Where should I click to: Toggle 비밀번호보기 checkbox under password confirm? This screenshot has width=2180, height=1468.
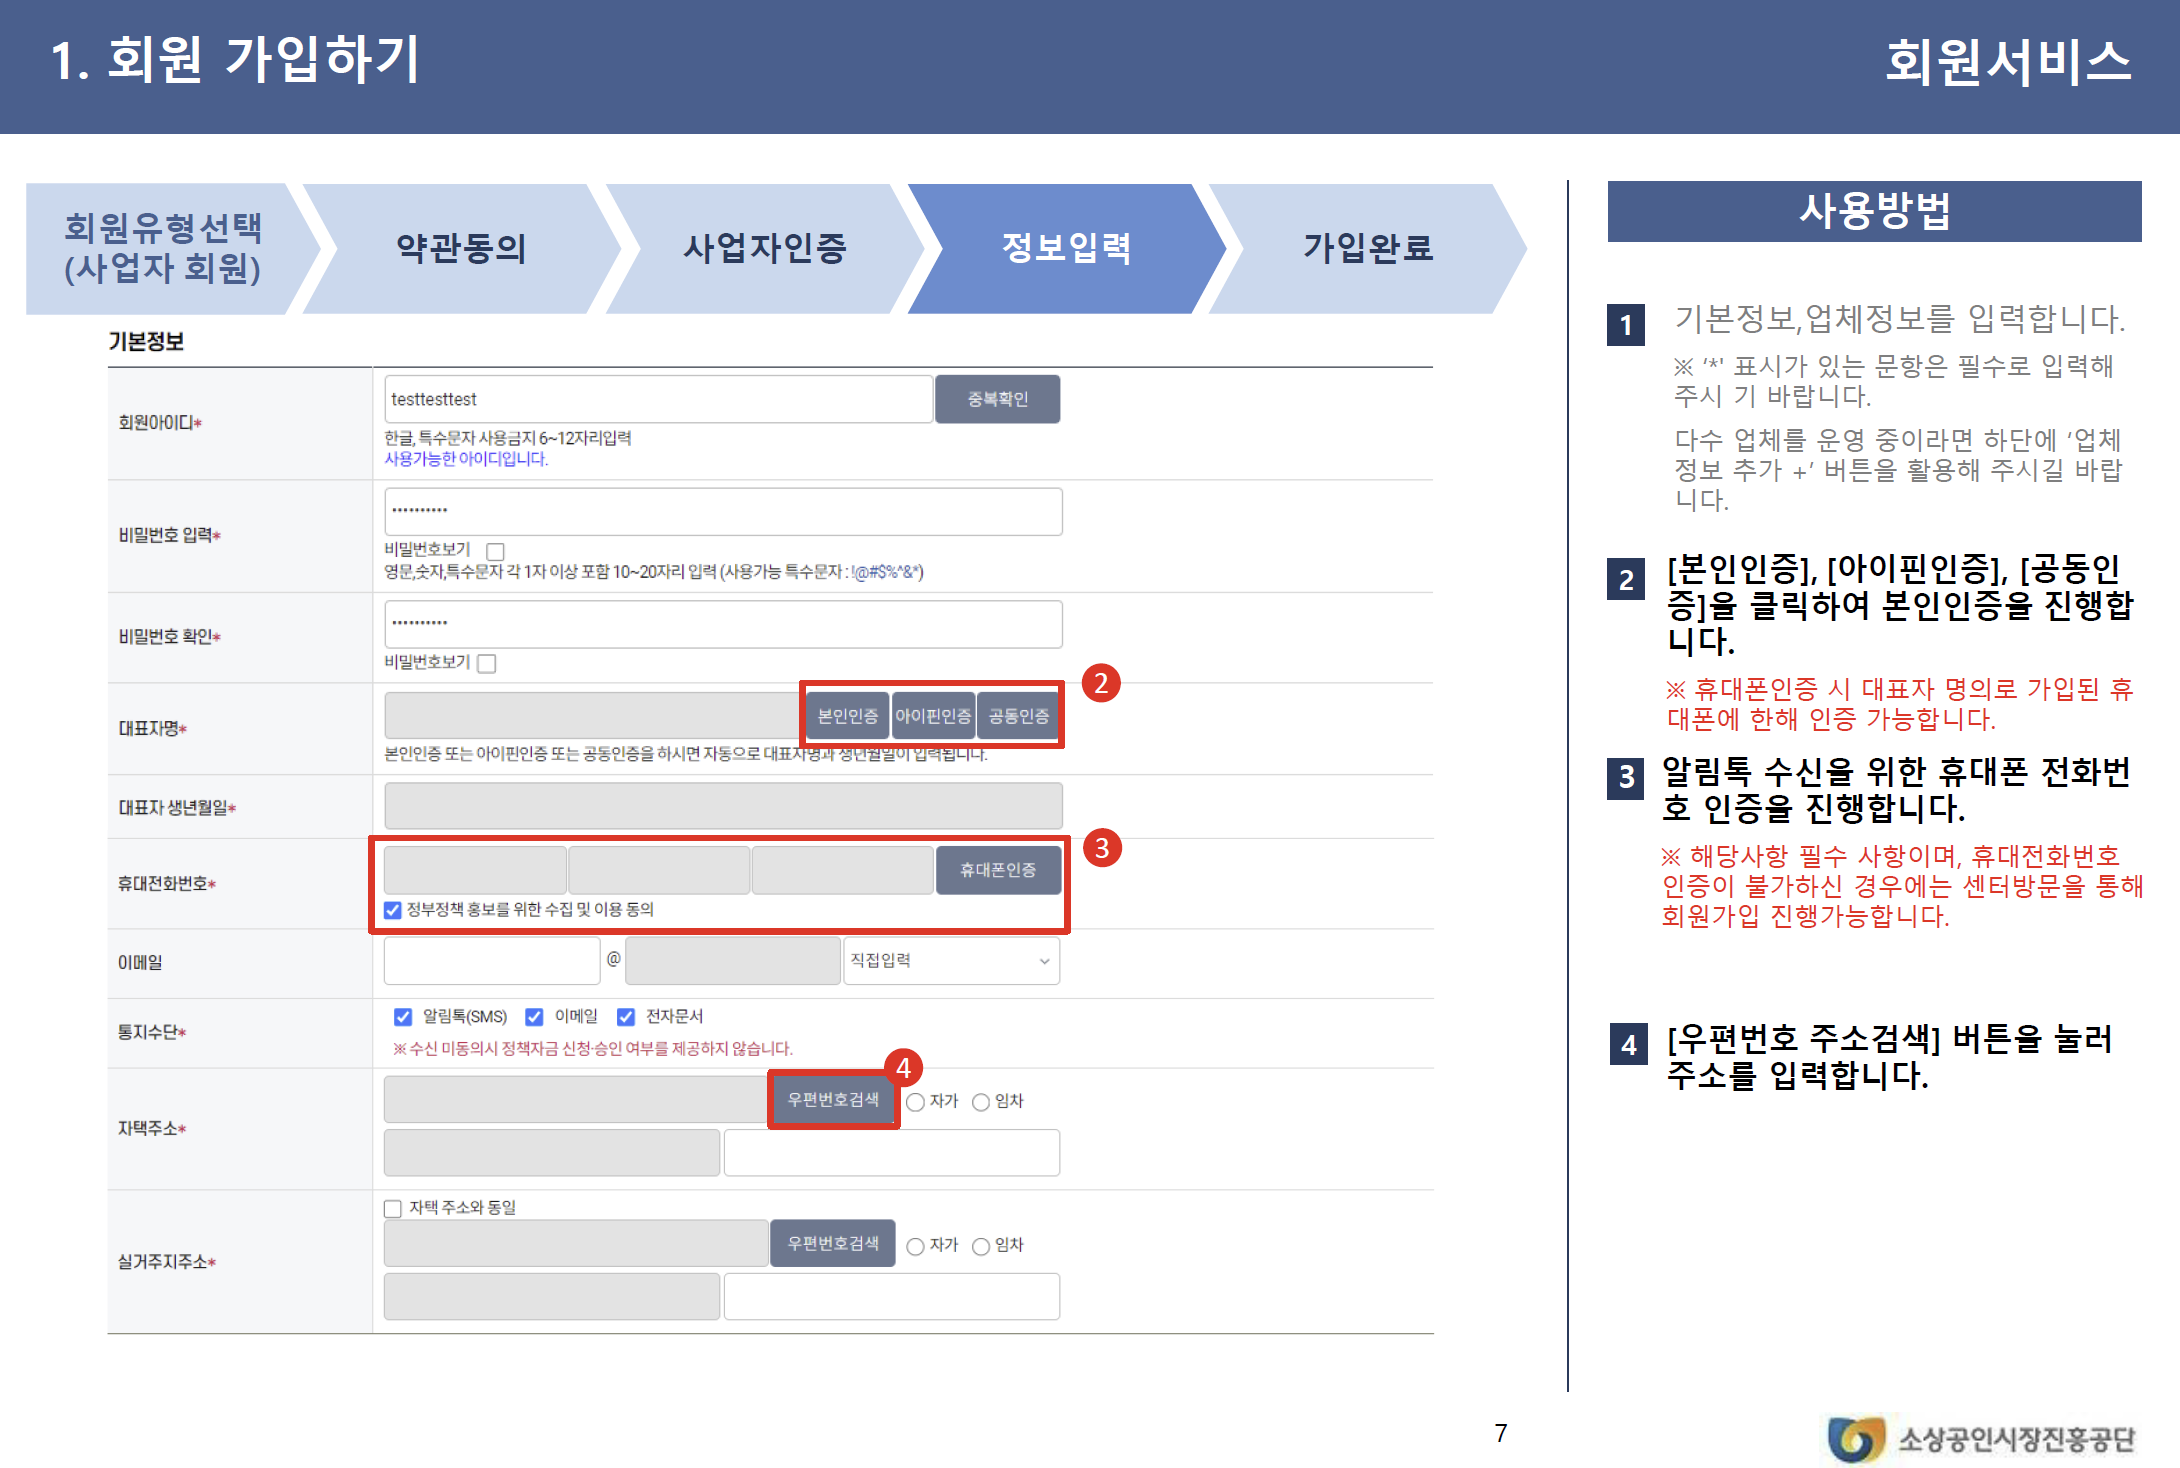(x=487, y=663)
